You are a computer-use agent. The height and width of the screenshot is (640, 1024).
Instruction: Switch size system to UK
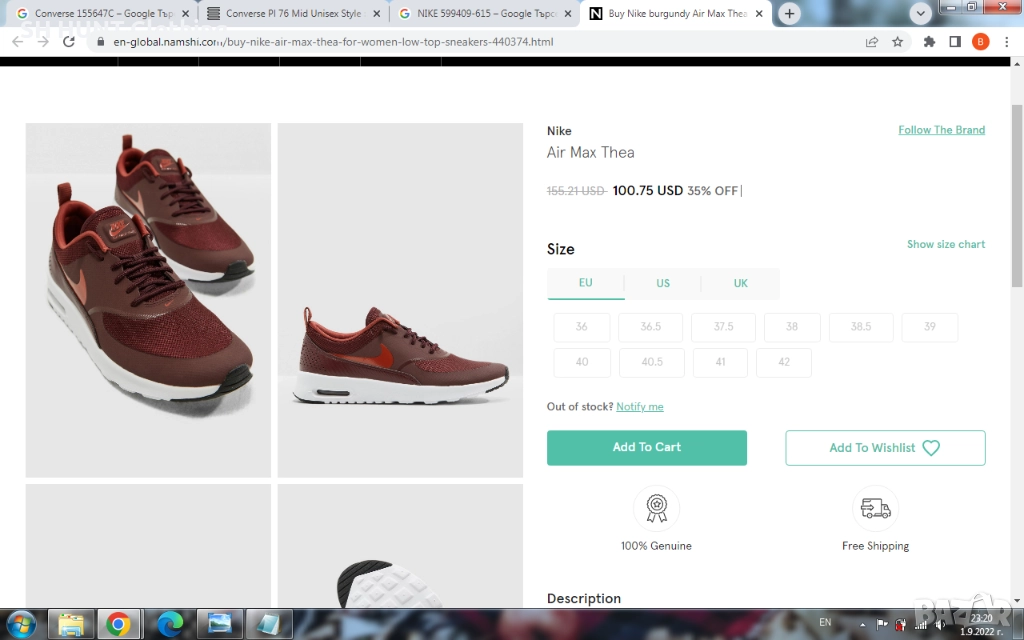[740, 283]
